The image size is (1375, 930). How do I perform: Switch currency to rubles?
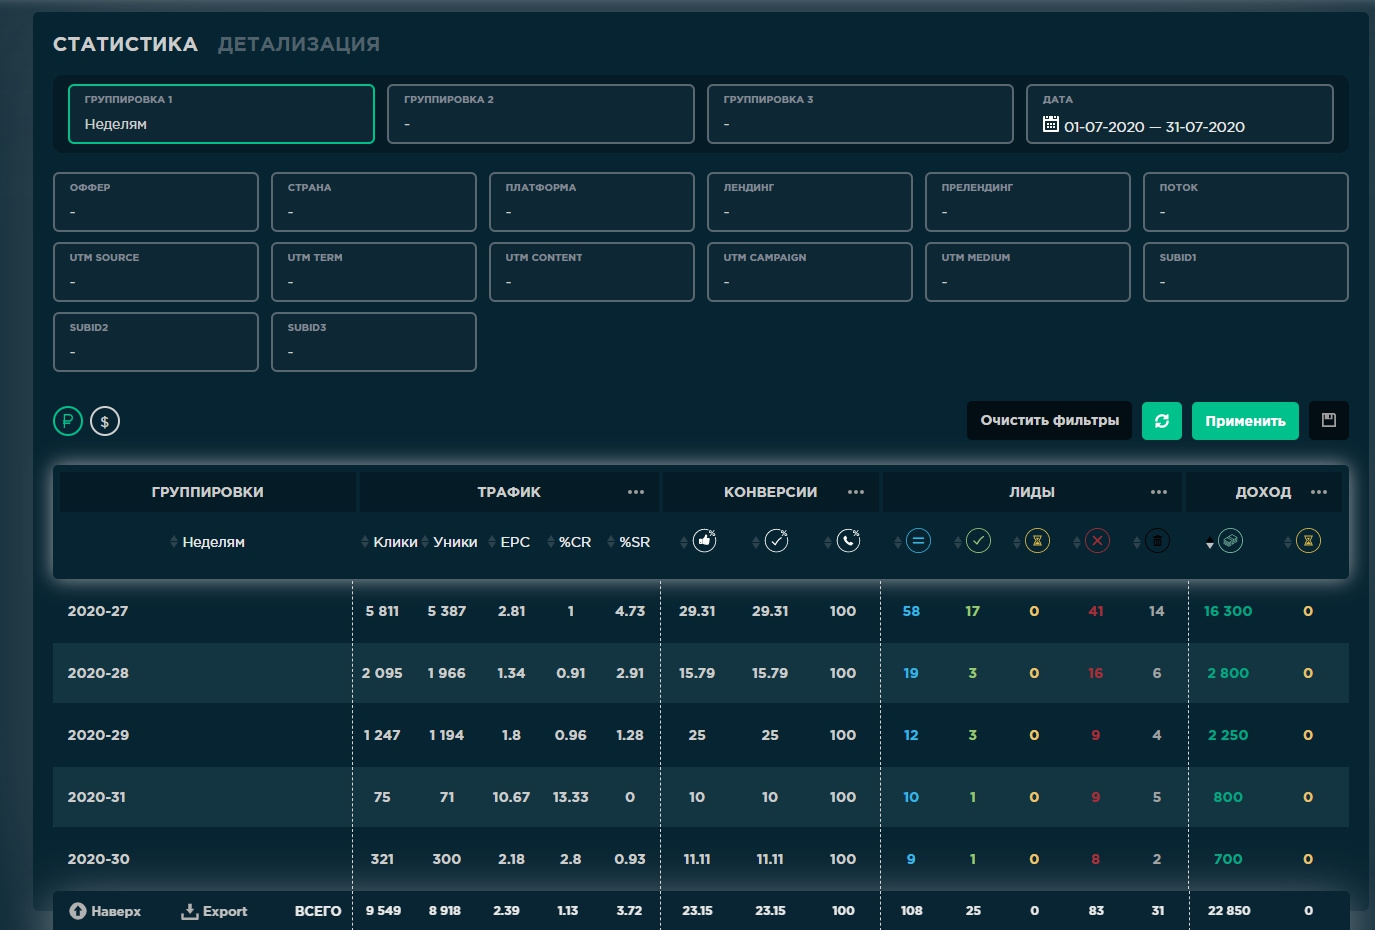click(x=68, y=421)
